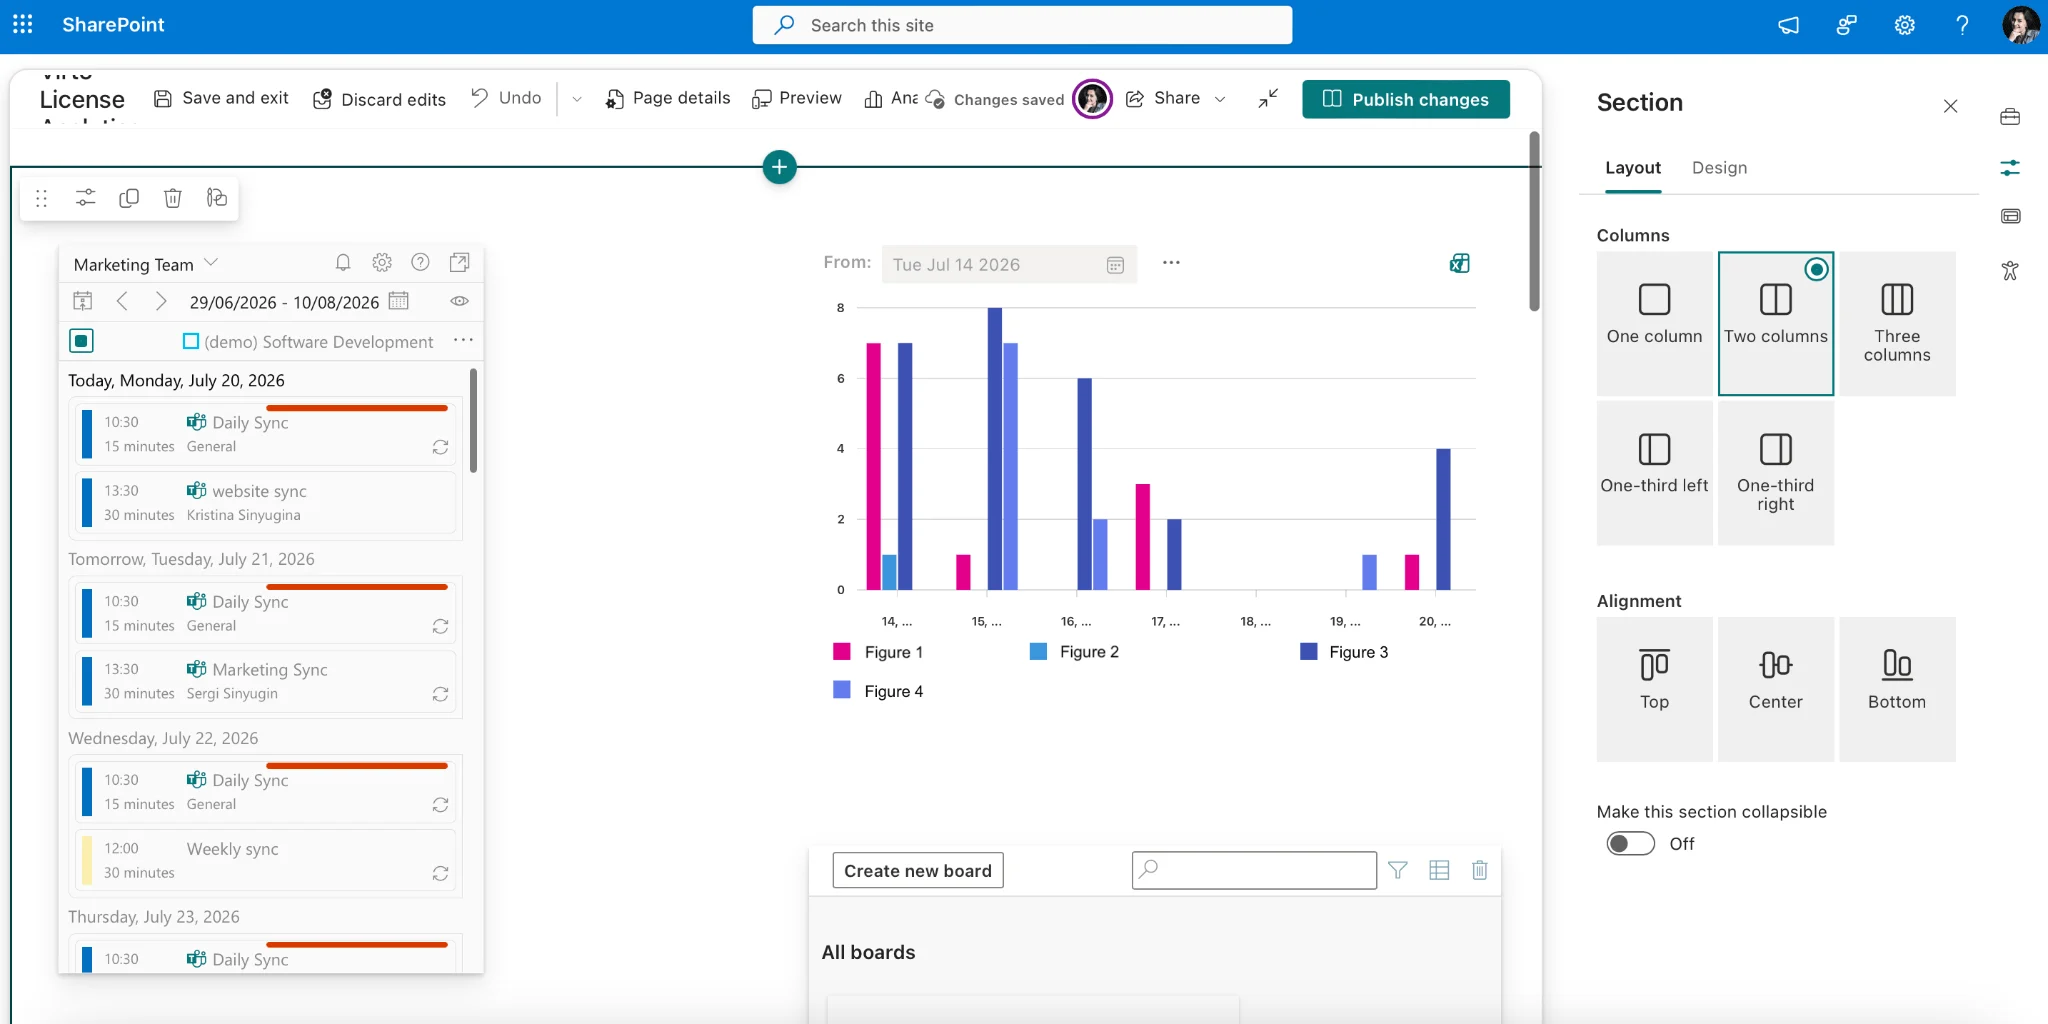The width and height of the screenshot is (2048, 1024).
Task: Open the help question mark icon
Action: pyautogui.click(x=1962, y=25)
